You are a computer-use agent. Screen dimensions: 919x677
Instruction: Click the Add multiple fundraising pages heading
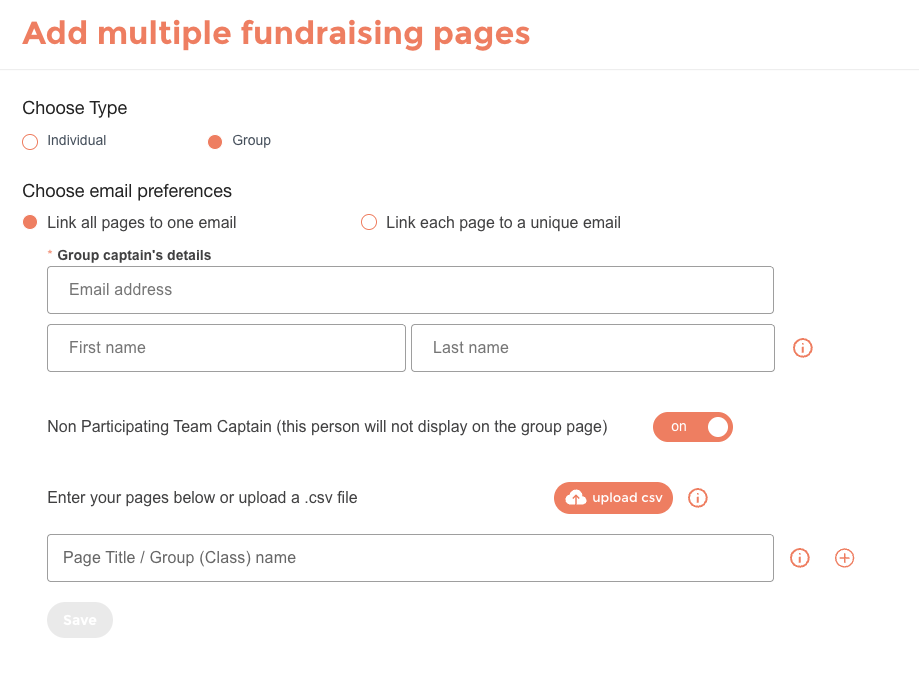pyautogui.click(x=276, y=33)
